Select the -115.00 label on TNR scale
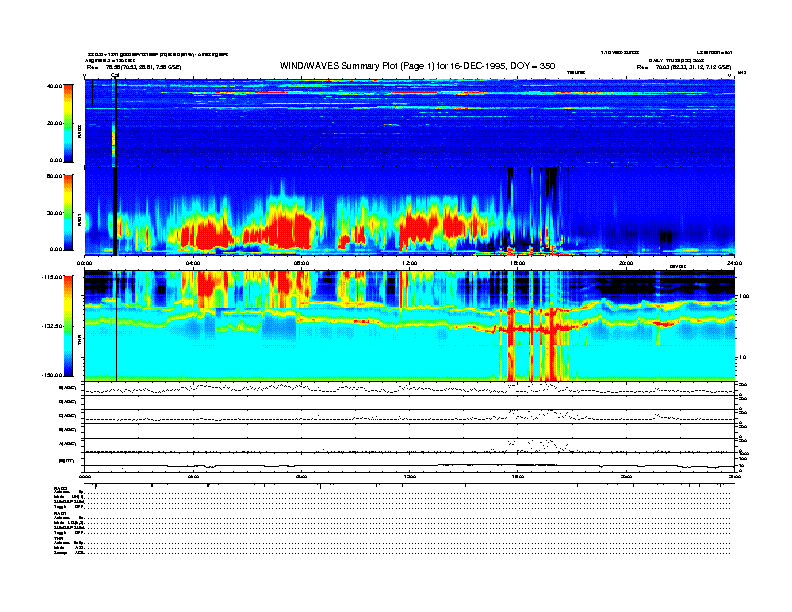This screenshot has height=612, width=792. point(52,277)
